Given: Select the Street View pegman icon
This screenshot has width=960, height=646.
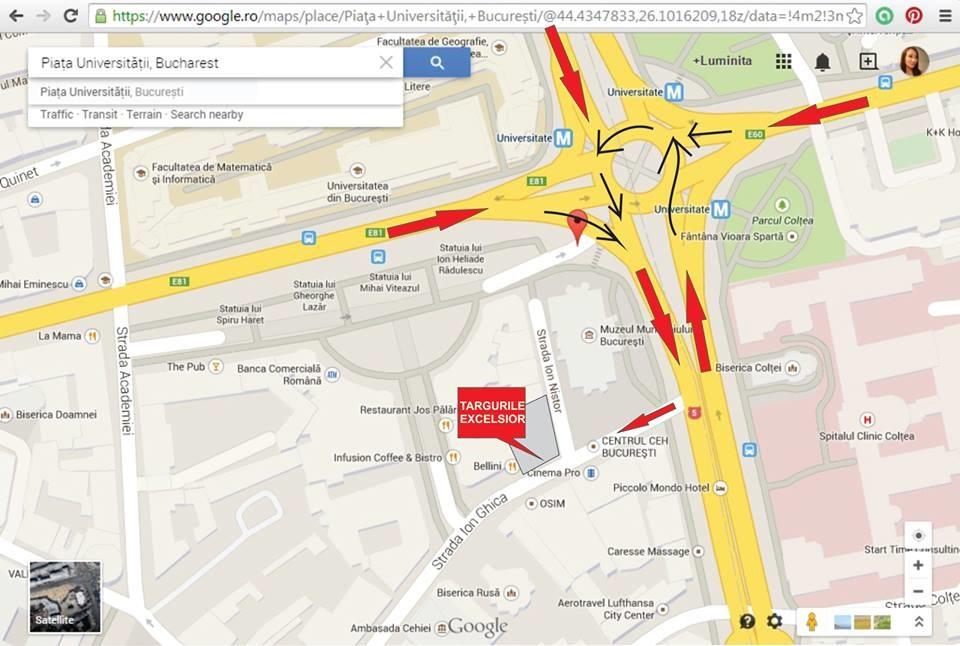Looking at the screenshot, I should pyautogui.click(x=812, y=622).
